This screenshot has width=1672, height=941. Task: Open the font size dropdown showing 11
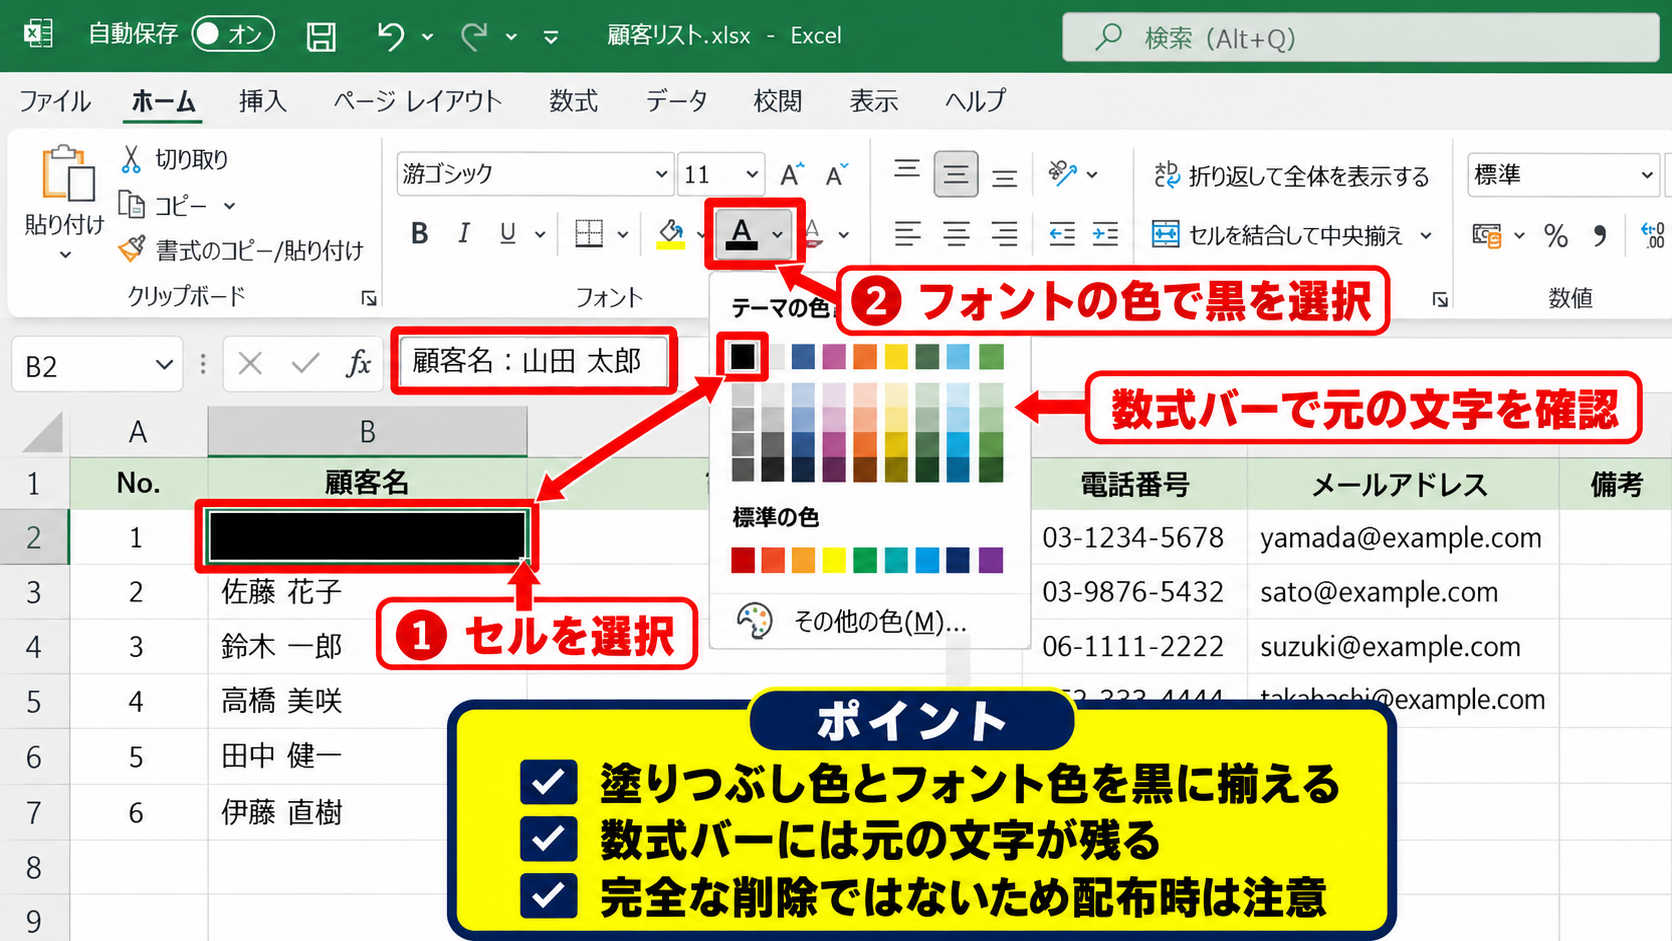click(751, 174)
